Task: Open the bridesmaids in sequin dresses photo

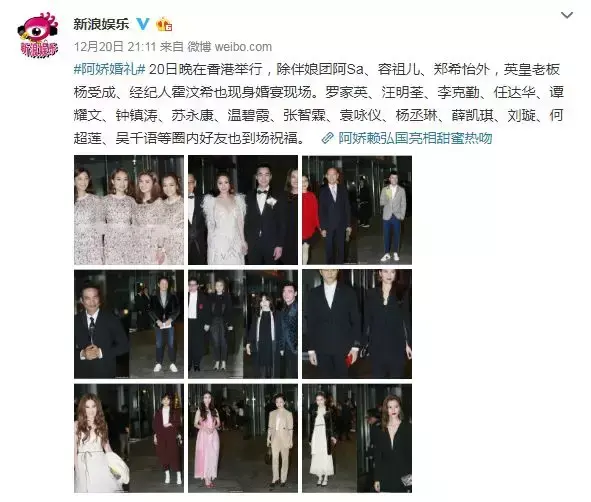Action: (x=129, y=210)
